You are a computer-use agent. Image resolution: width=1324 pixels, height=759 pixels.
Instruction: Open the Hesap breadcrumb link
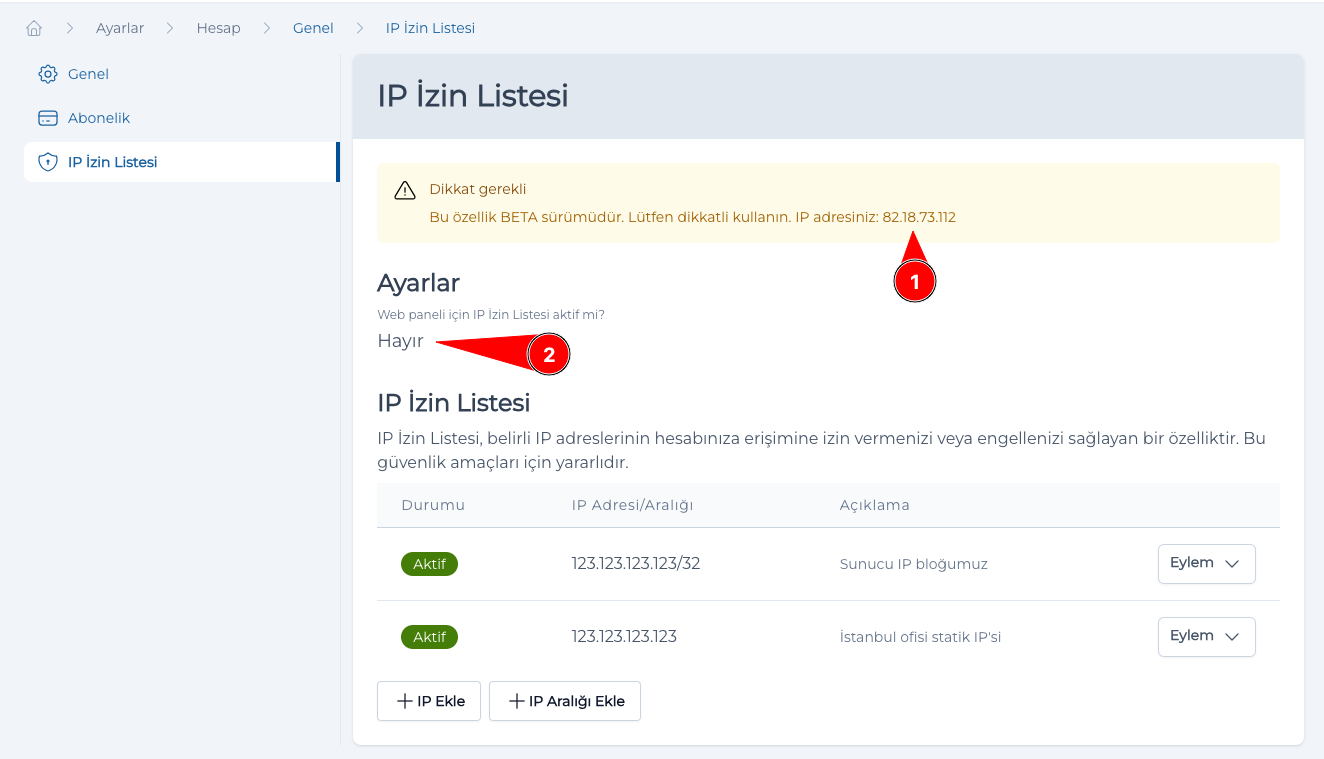[x=219, y=27]
